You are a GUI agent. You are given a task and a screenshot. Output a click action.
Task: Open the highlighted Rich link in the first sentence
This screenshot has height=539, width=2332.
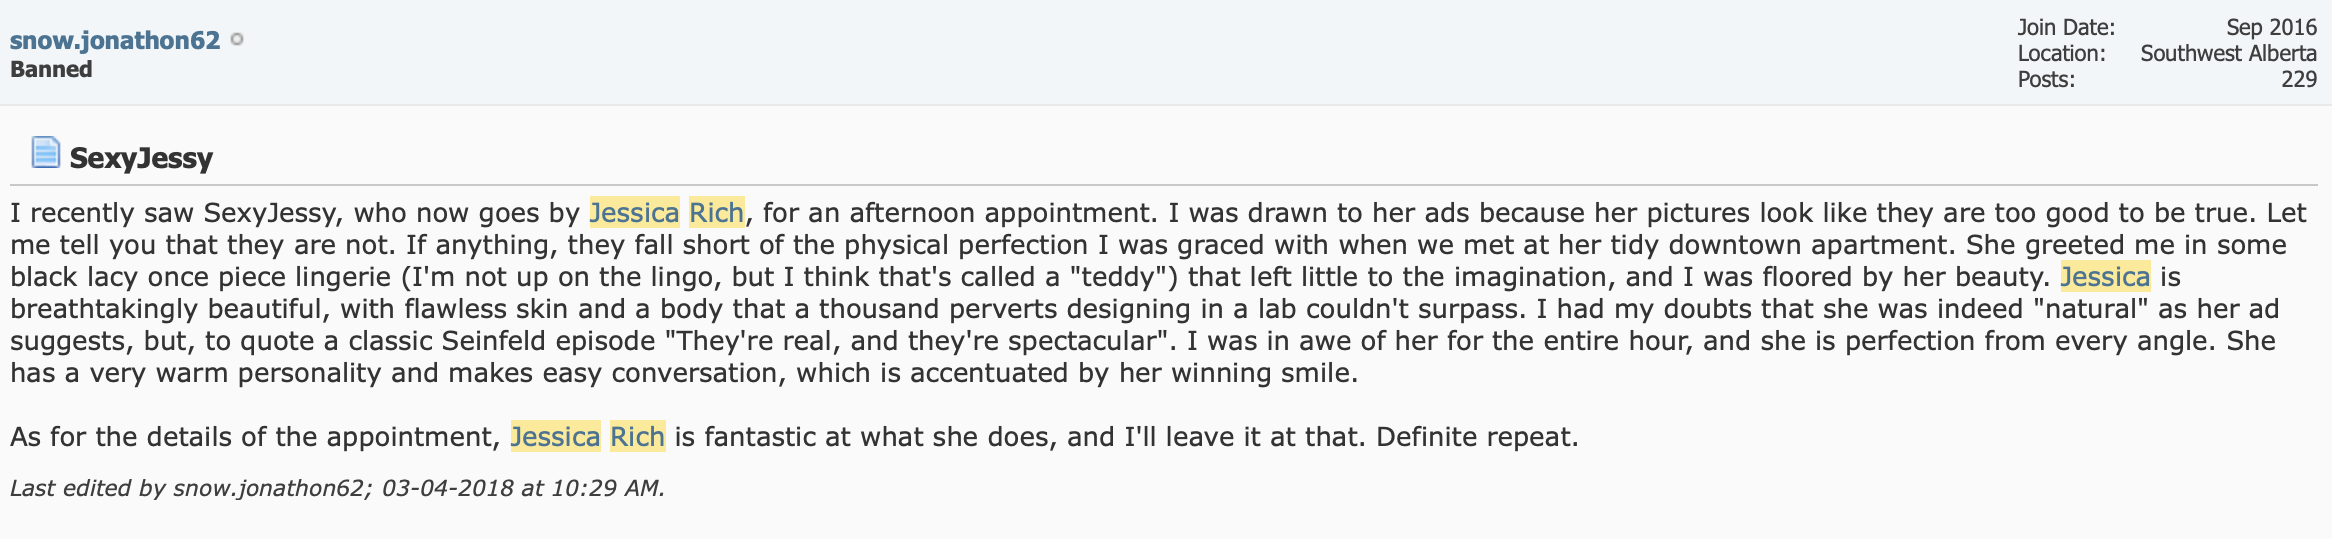716,213
